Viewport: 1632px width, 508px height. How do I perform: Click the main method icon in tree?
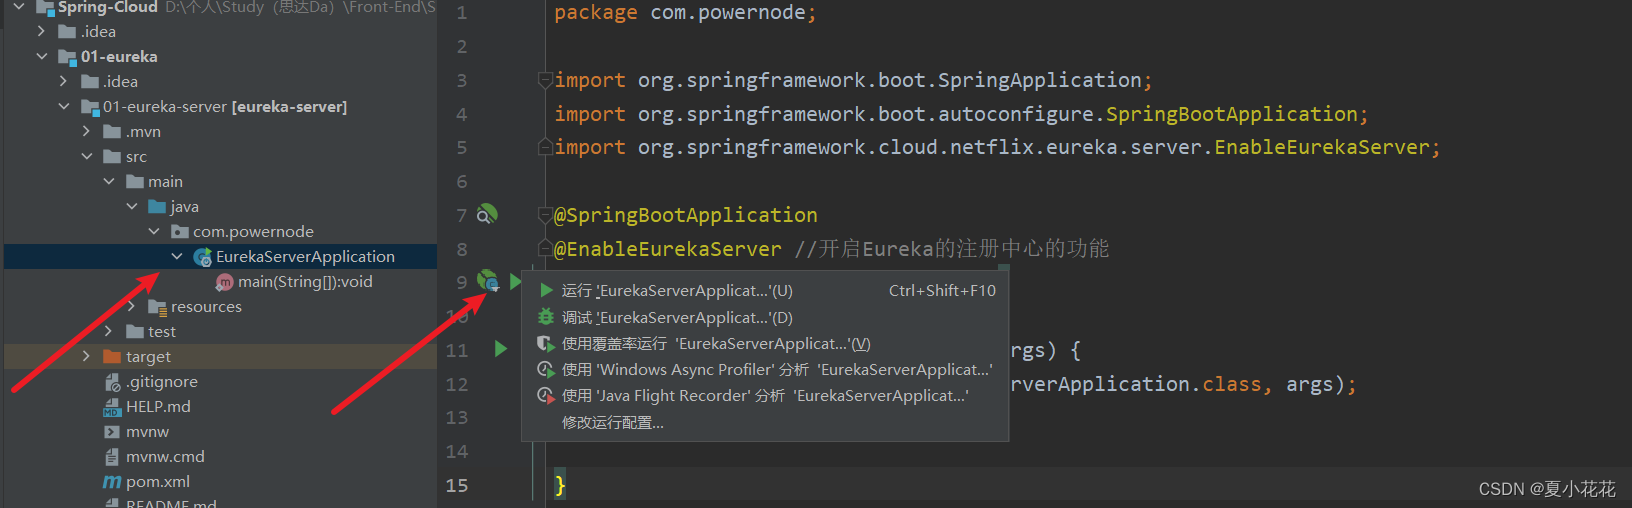point(225,282)
